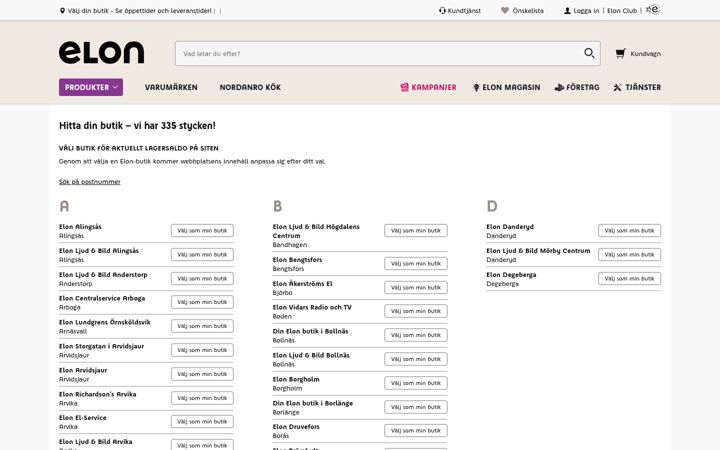Click the Elon Magasin lightbulb icon
Screen dimensions: 720x450
[x=476, y=87]
